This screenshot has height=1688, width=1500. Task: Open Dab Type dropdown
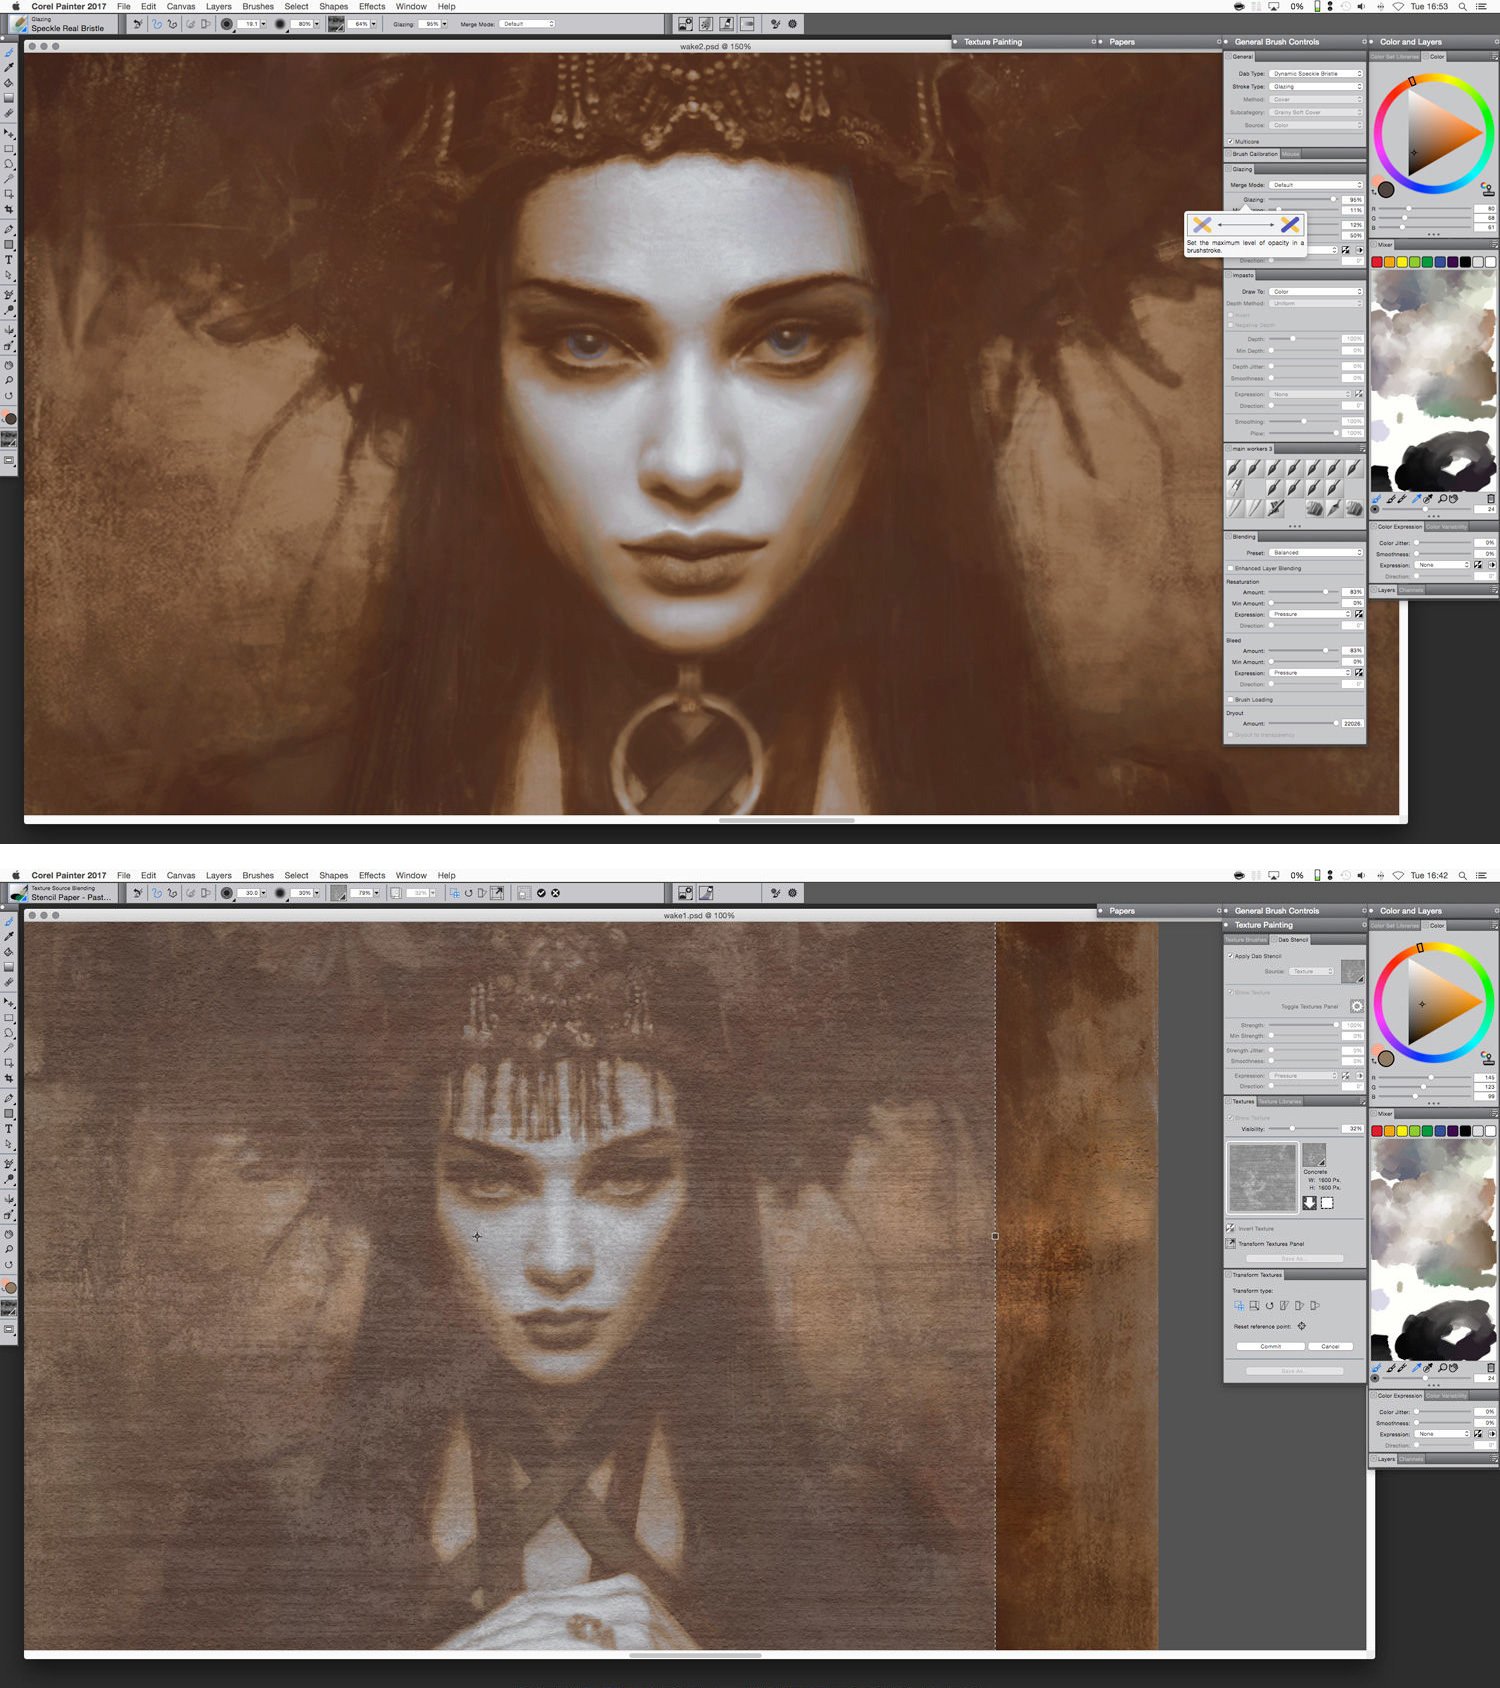(1315, 73)
